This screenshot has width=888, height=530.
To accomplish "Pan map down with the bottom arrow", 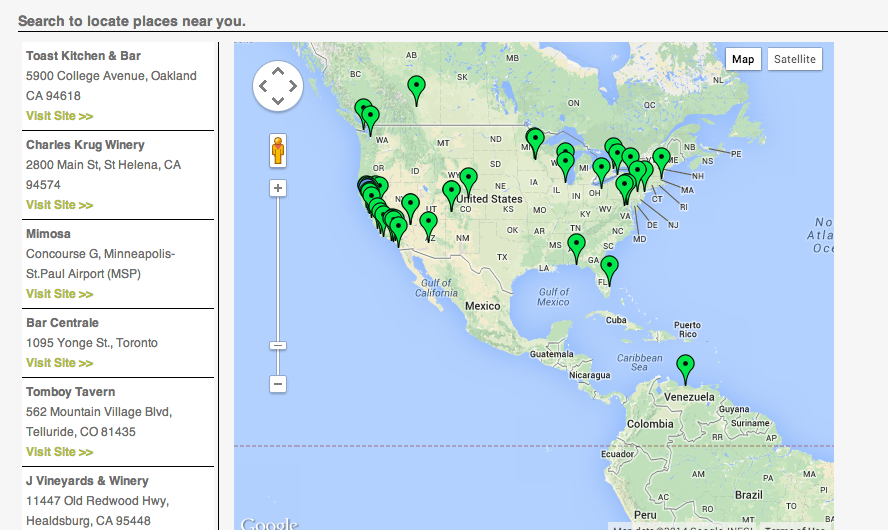I will [x=278, y=100].
